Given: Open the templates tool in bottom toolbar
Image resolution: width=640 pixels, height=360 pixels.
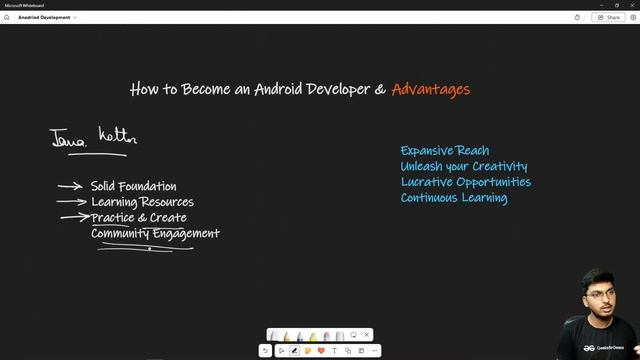Looking at the screenshot, I should click(x=361, y=351).
